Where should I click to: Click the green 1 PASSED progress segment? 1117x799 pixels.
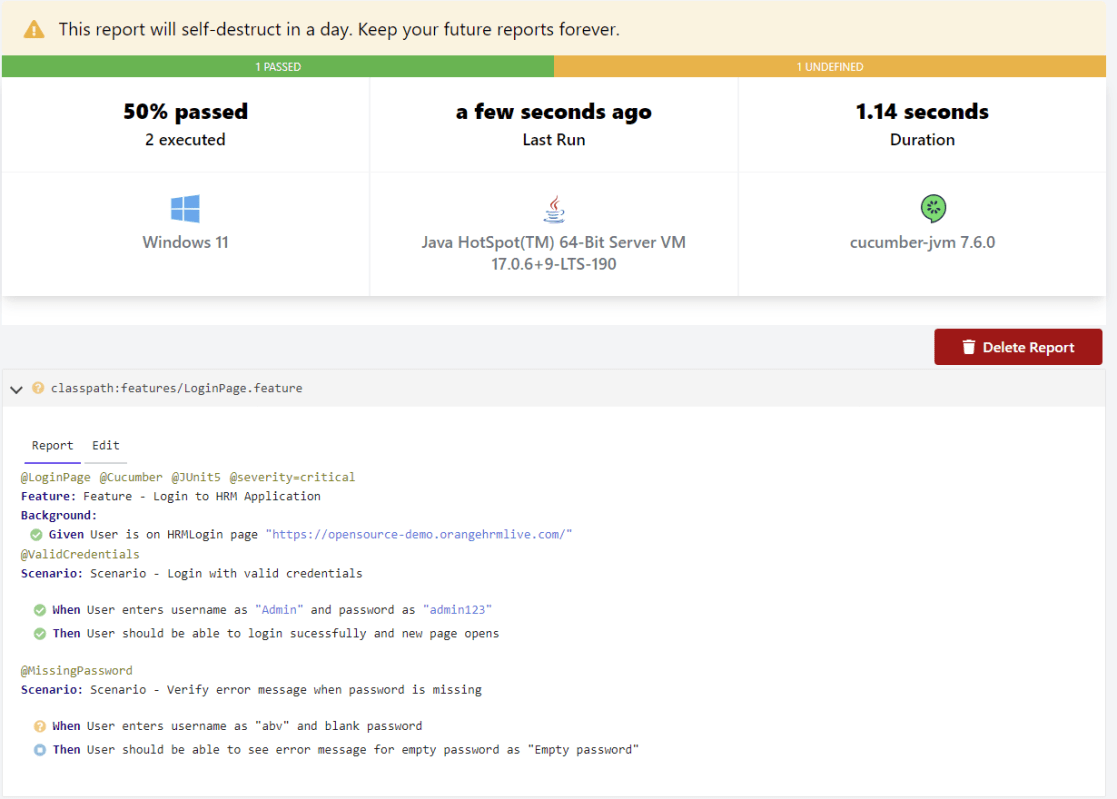pyautogui.click(x=278, y=67)
